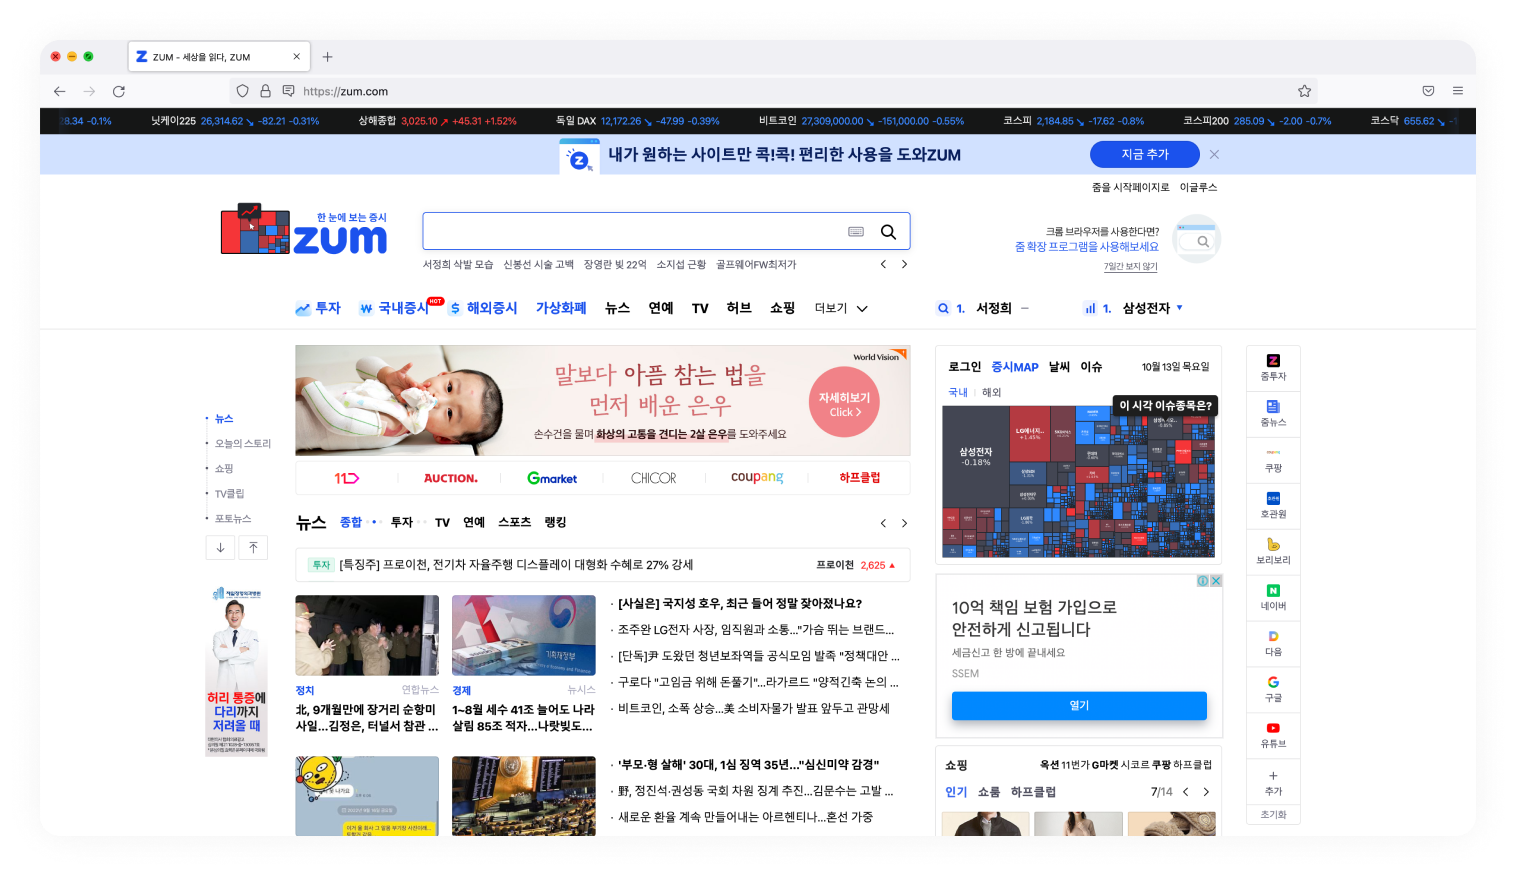
Task: Click the search magnifier icon
Action: coord(888,231)
